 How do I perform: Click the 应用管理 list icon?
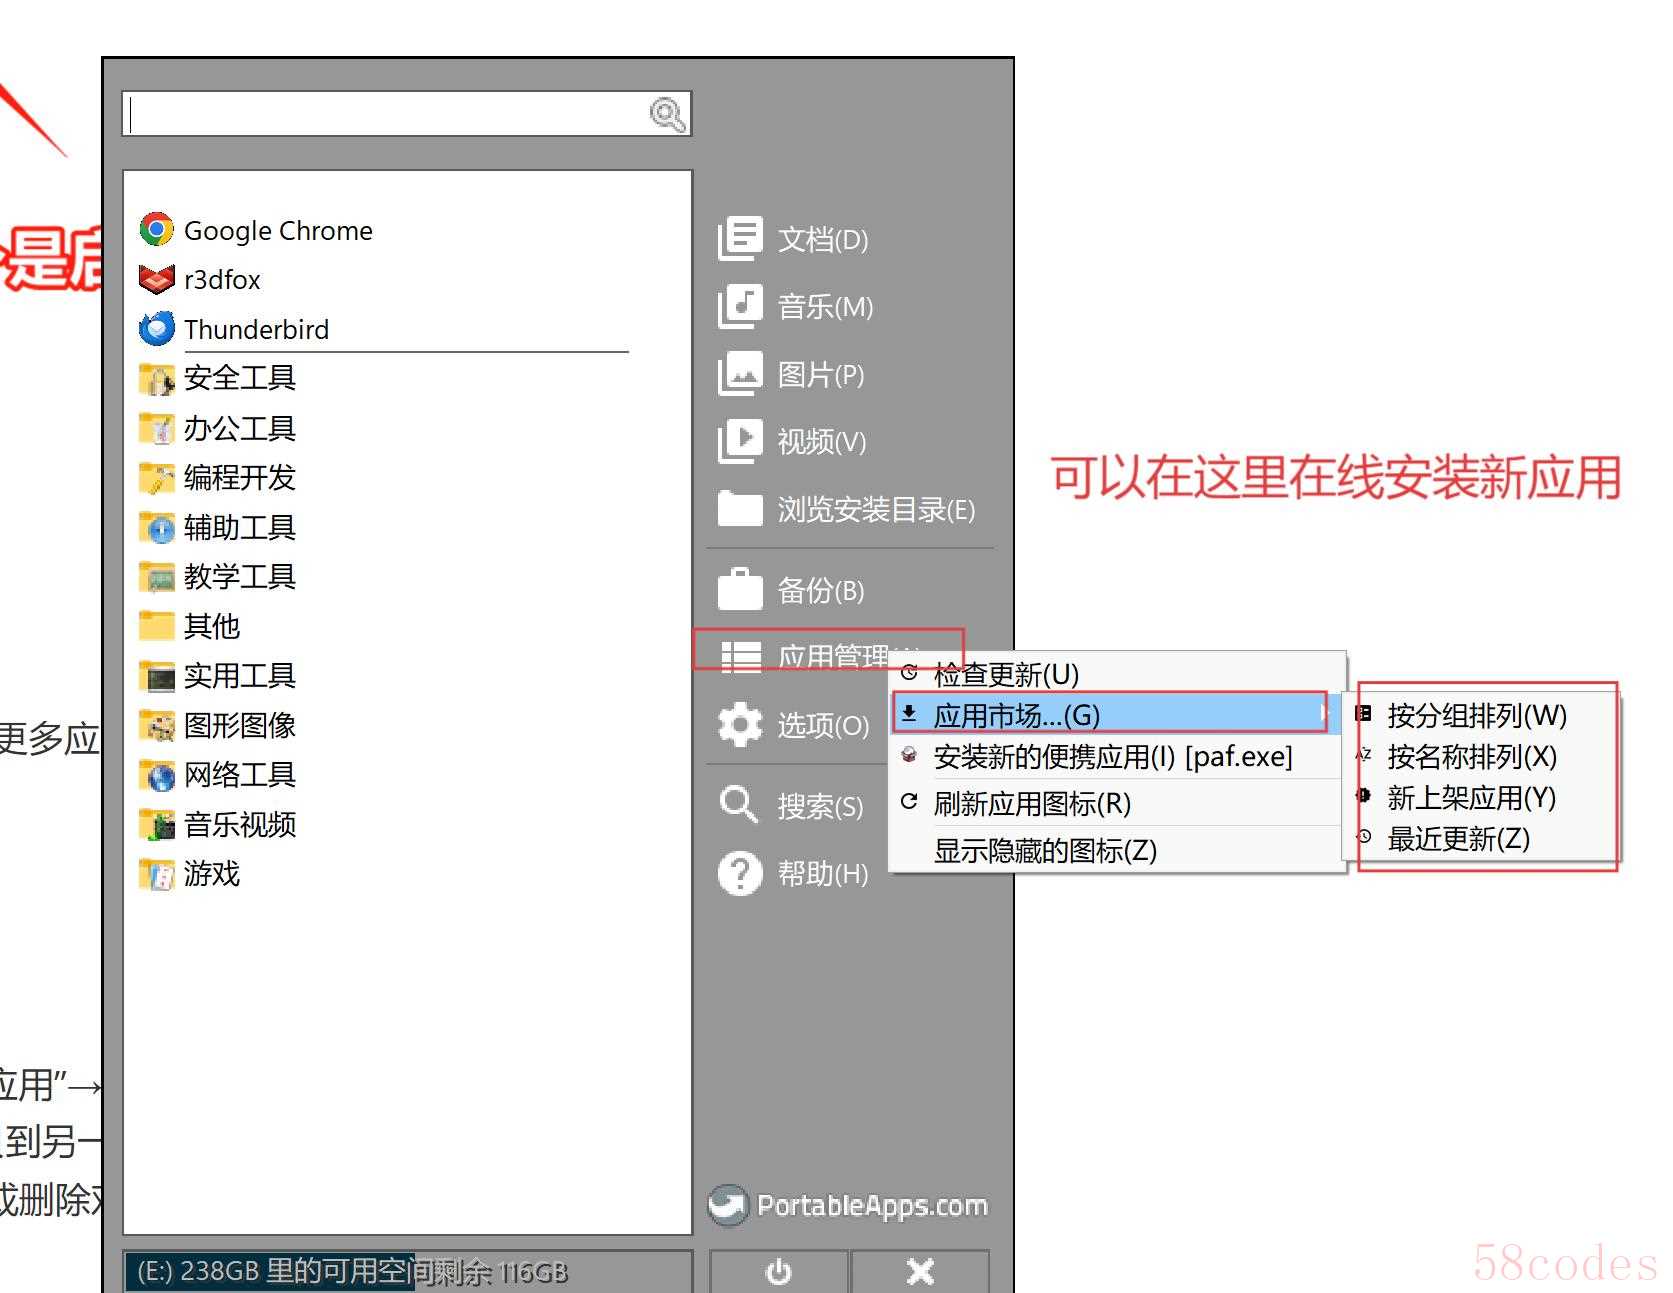click(741, 656)
